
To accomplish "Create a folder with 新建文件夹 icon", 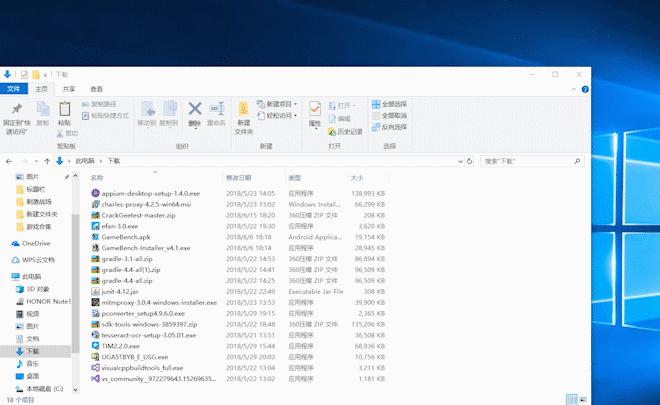I will coord(244,109).
